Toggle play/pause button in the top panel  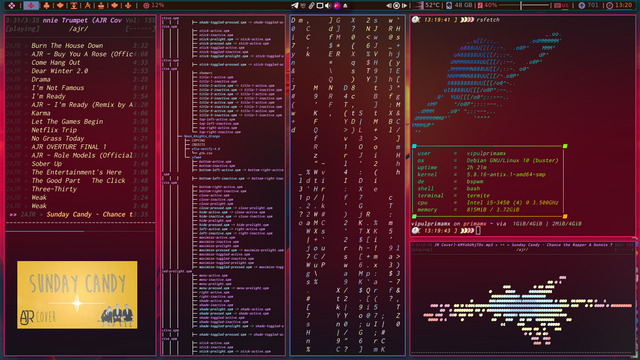pyautogui.click(x=396, y=5)
